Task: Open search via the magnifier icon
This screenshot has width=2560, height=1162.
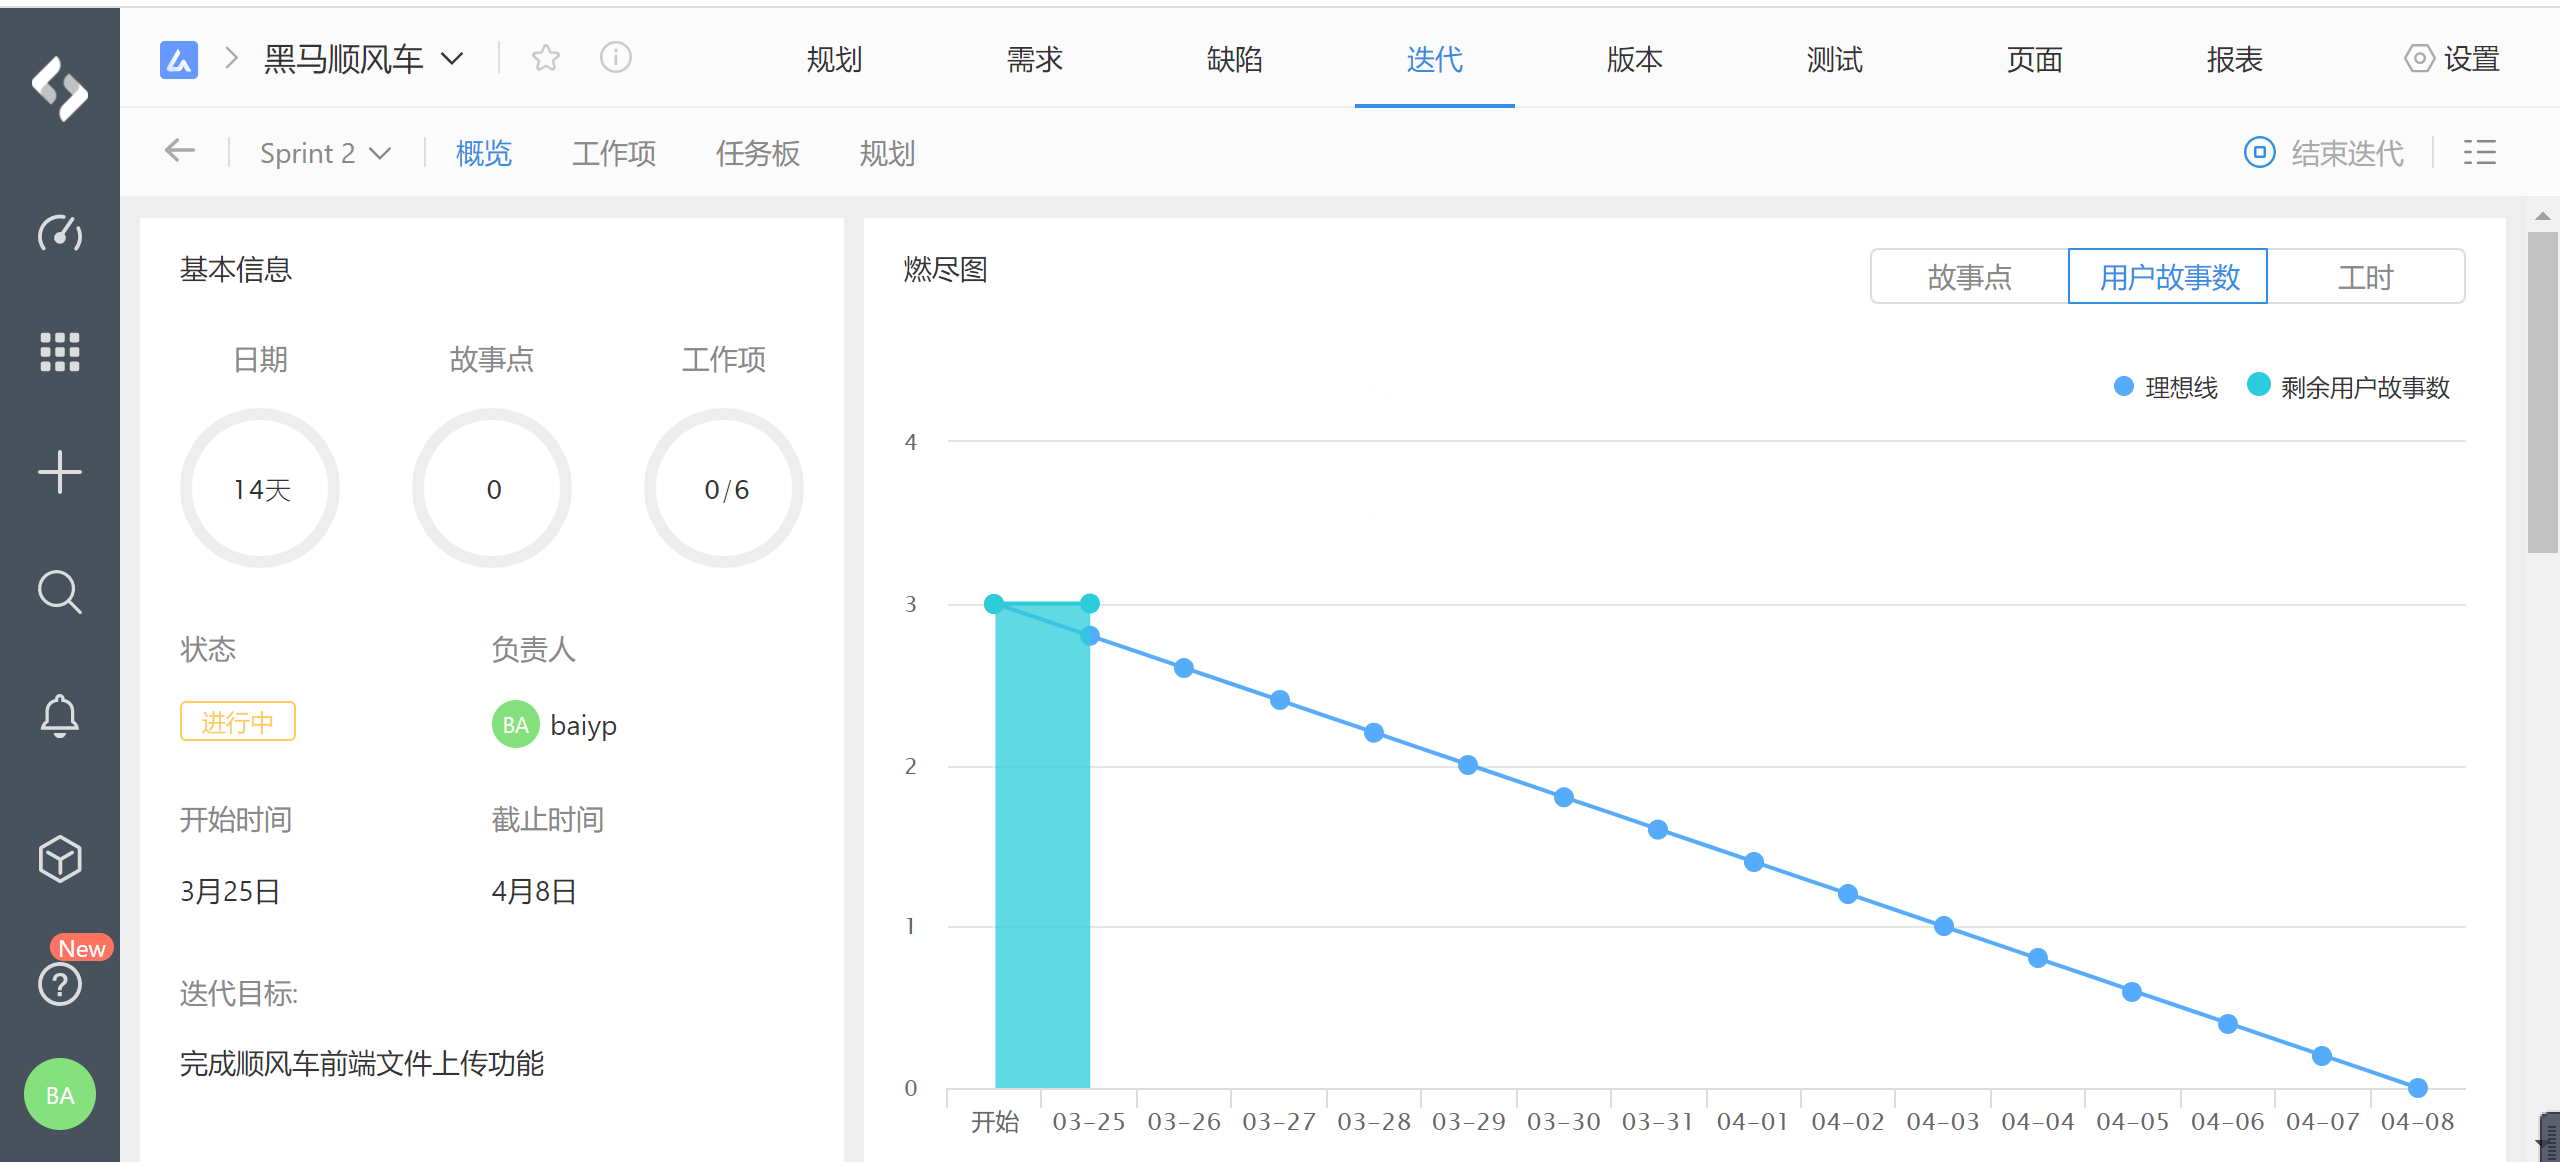Action: coord(59,592)
